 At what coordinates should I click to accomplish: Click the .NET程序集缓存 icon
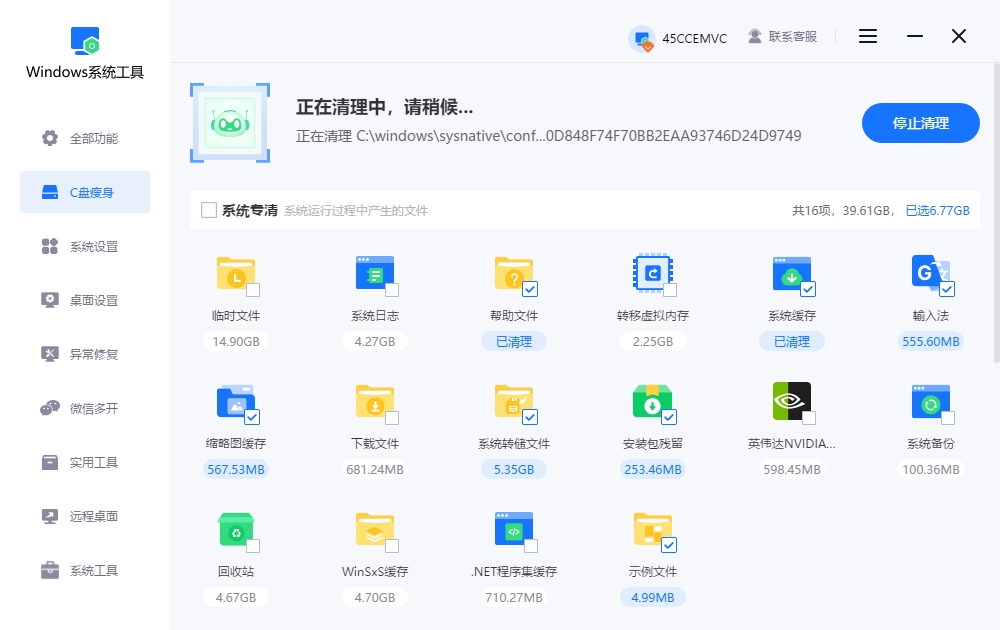514,530
